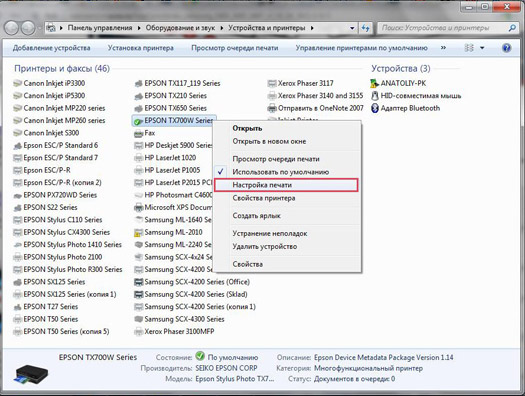Click the change view grid icon

coord(469,48)
